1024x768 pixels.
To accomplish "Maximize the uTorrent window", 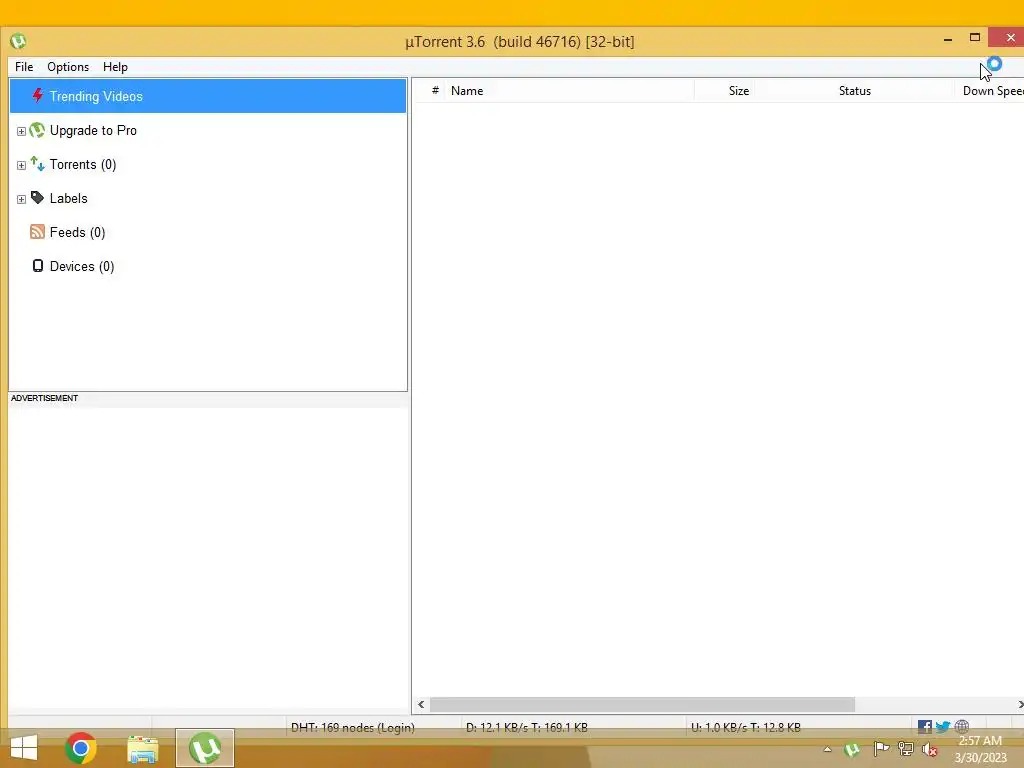I will coord(975,38).
